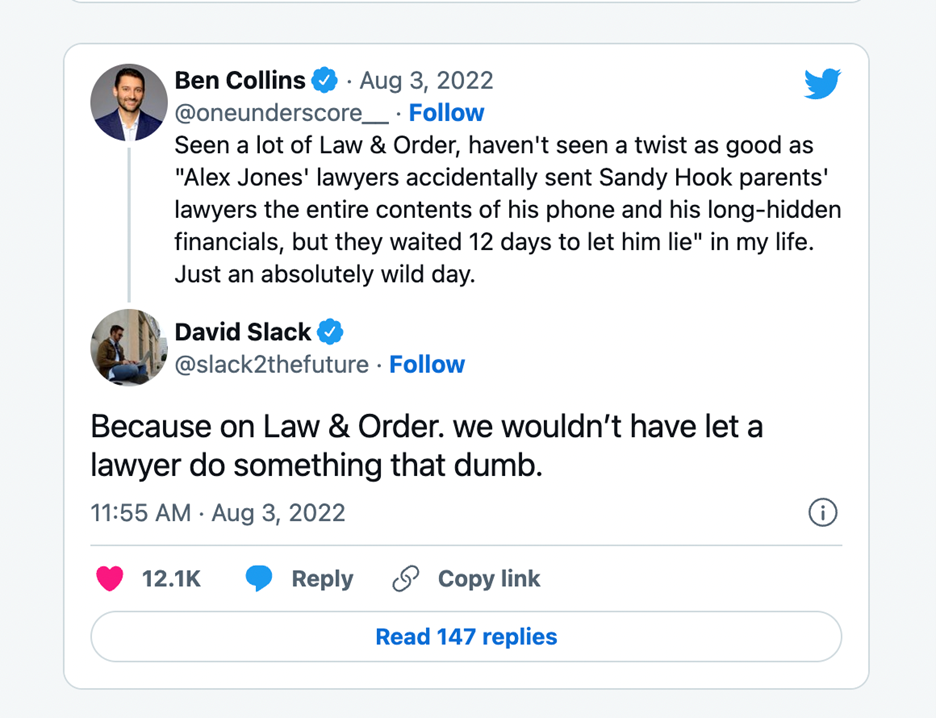
Task: Click the blue reply bubble icon
Action: pos(258,578)
